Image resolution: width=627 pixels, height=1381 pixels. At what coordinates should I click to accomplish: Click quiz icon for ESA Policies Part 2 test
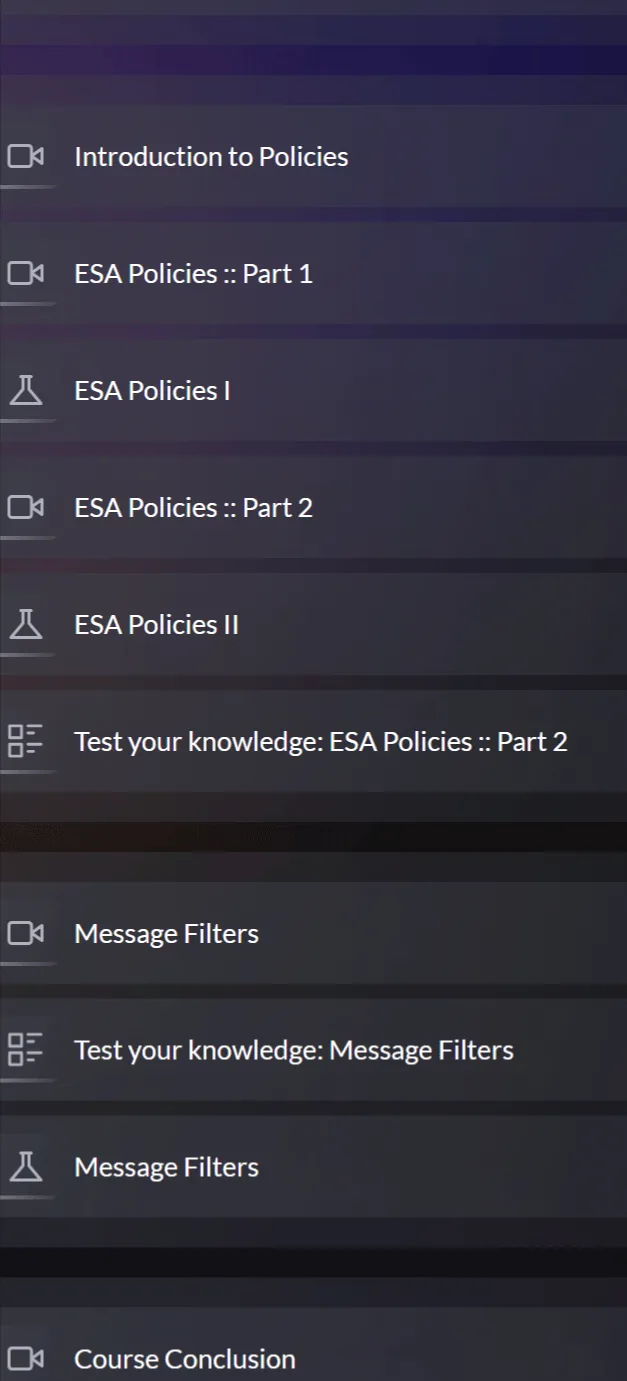[x=26, y=742]
